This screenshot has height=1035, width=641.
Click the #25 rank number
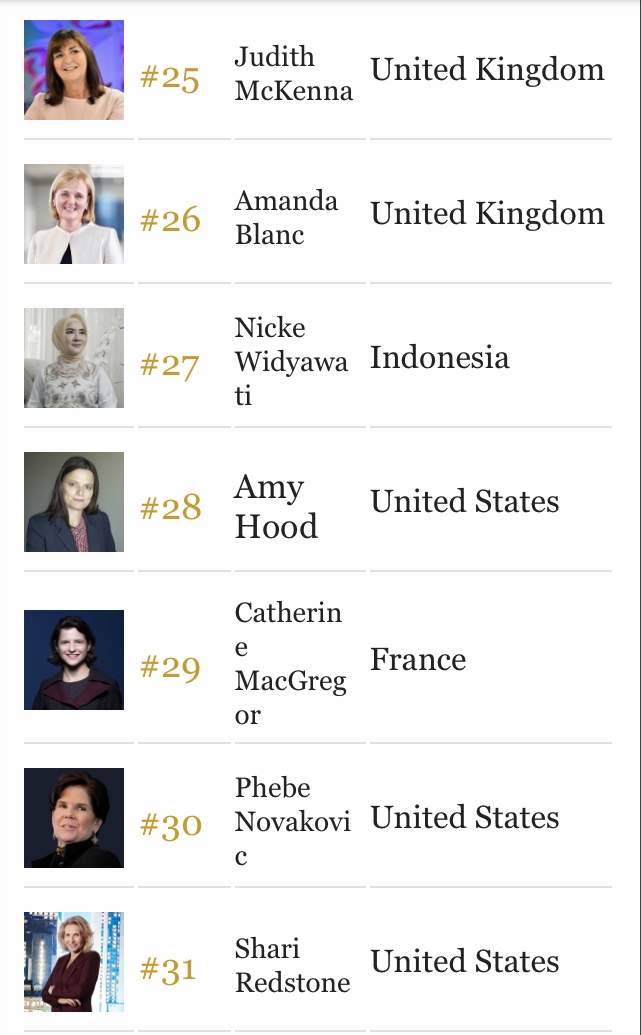click(170, 78)
